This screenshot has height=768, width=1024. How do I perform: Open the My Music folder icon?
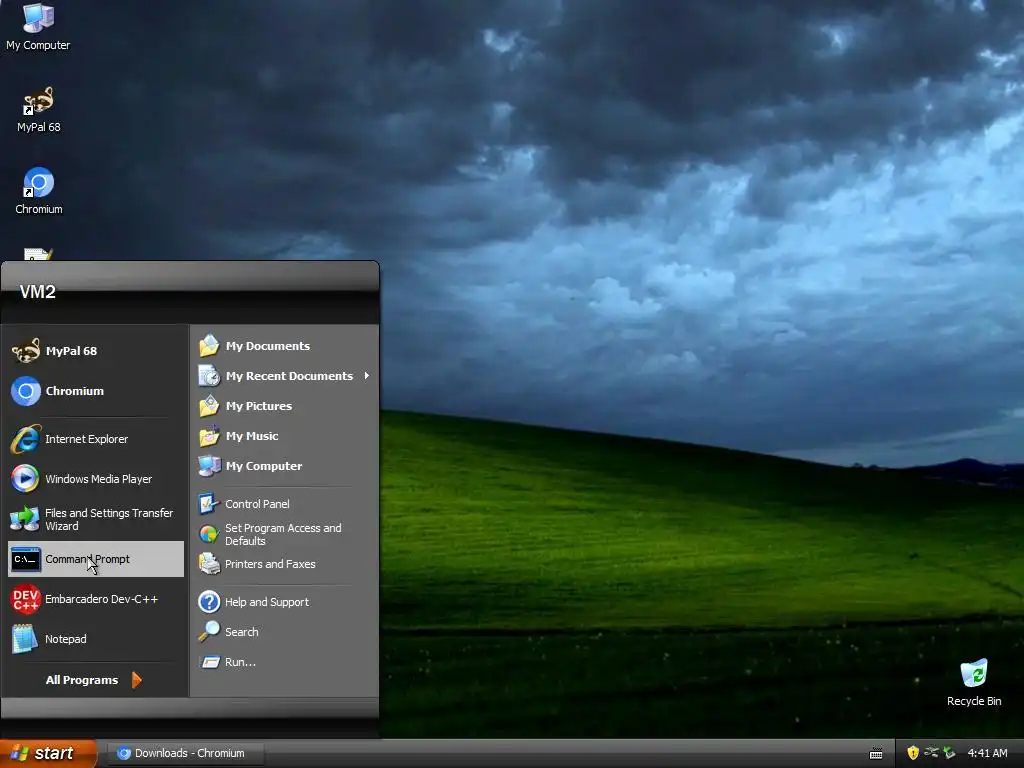[x=209, y=436]
